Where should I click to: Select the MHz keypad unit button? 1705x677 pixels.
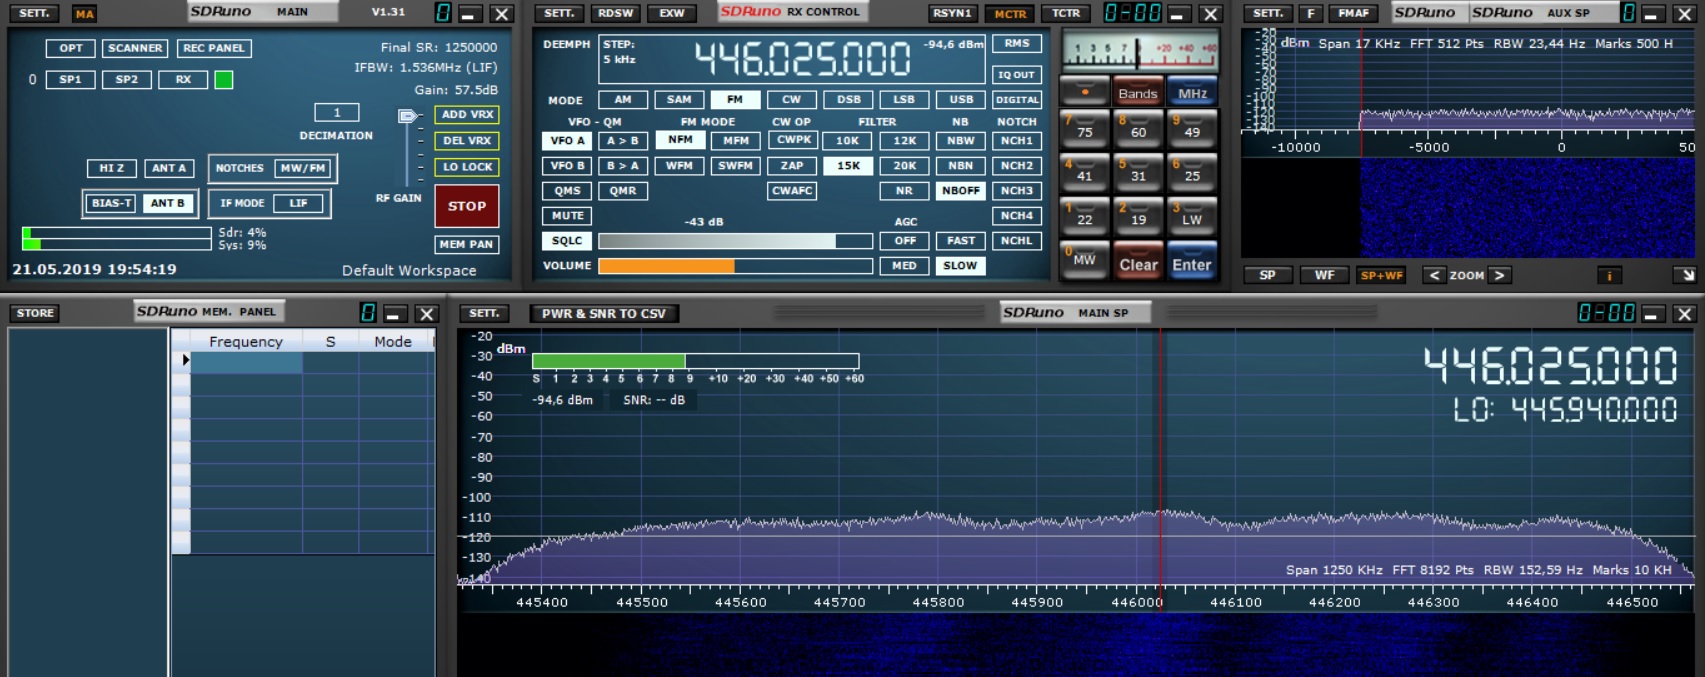click(x=1192, y=92)
